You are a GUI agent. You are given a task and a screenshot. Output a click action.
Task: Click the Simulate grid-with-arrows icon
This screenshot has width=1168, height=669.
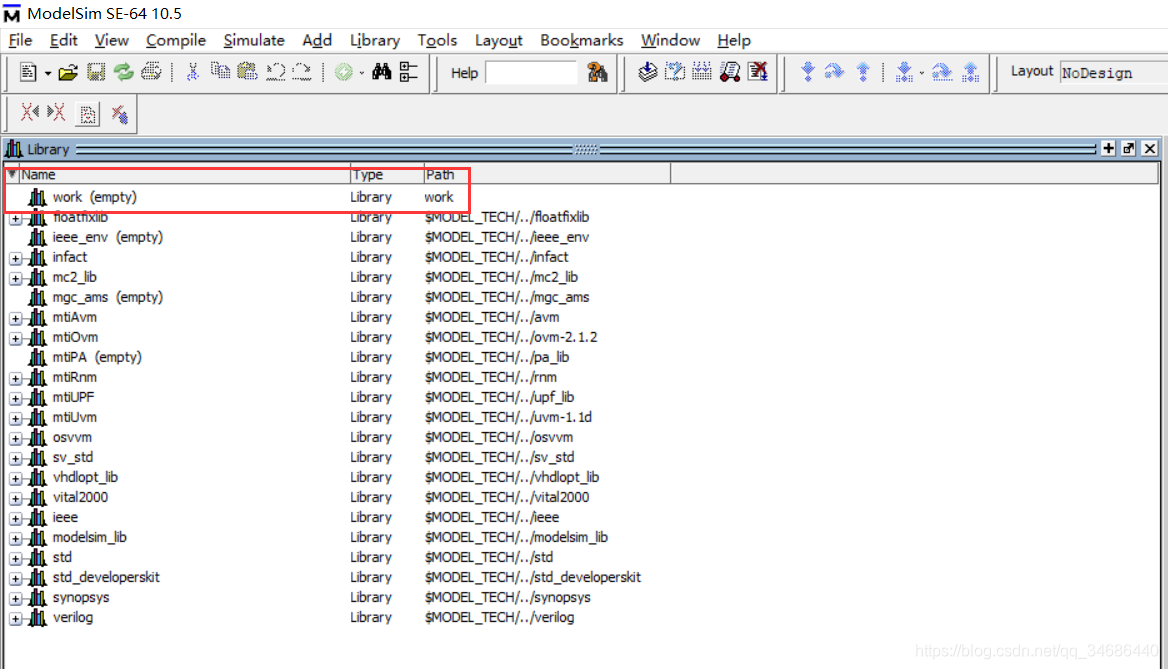coord(702,72)
